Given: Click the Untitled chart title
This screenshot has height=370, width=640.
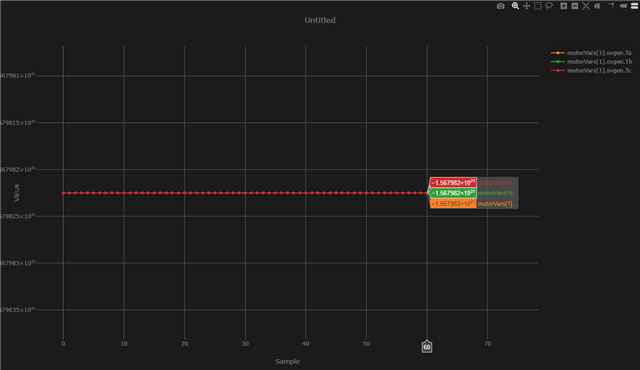Looking at the screenshot, I should pos(320,20).
